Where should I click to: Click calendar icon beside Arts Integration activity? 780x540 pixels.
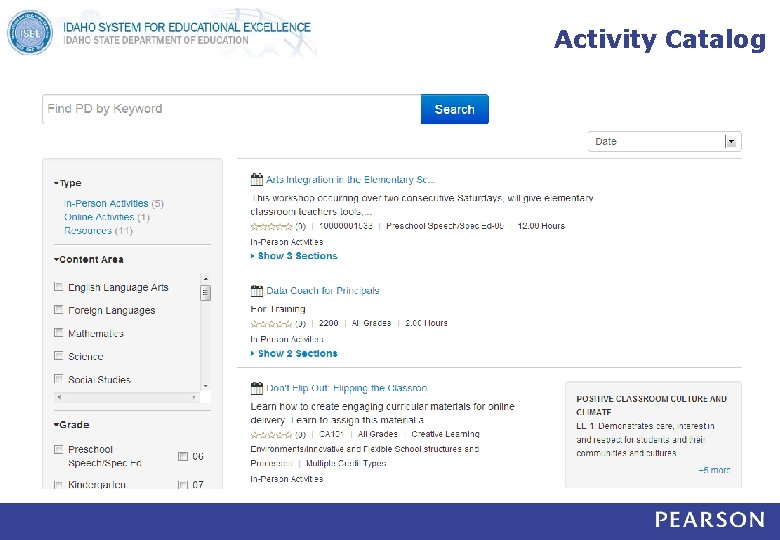click(257, 179)
